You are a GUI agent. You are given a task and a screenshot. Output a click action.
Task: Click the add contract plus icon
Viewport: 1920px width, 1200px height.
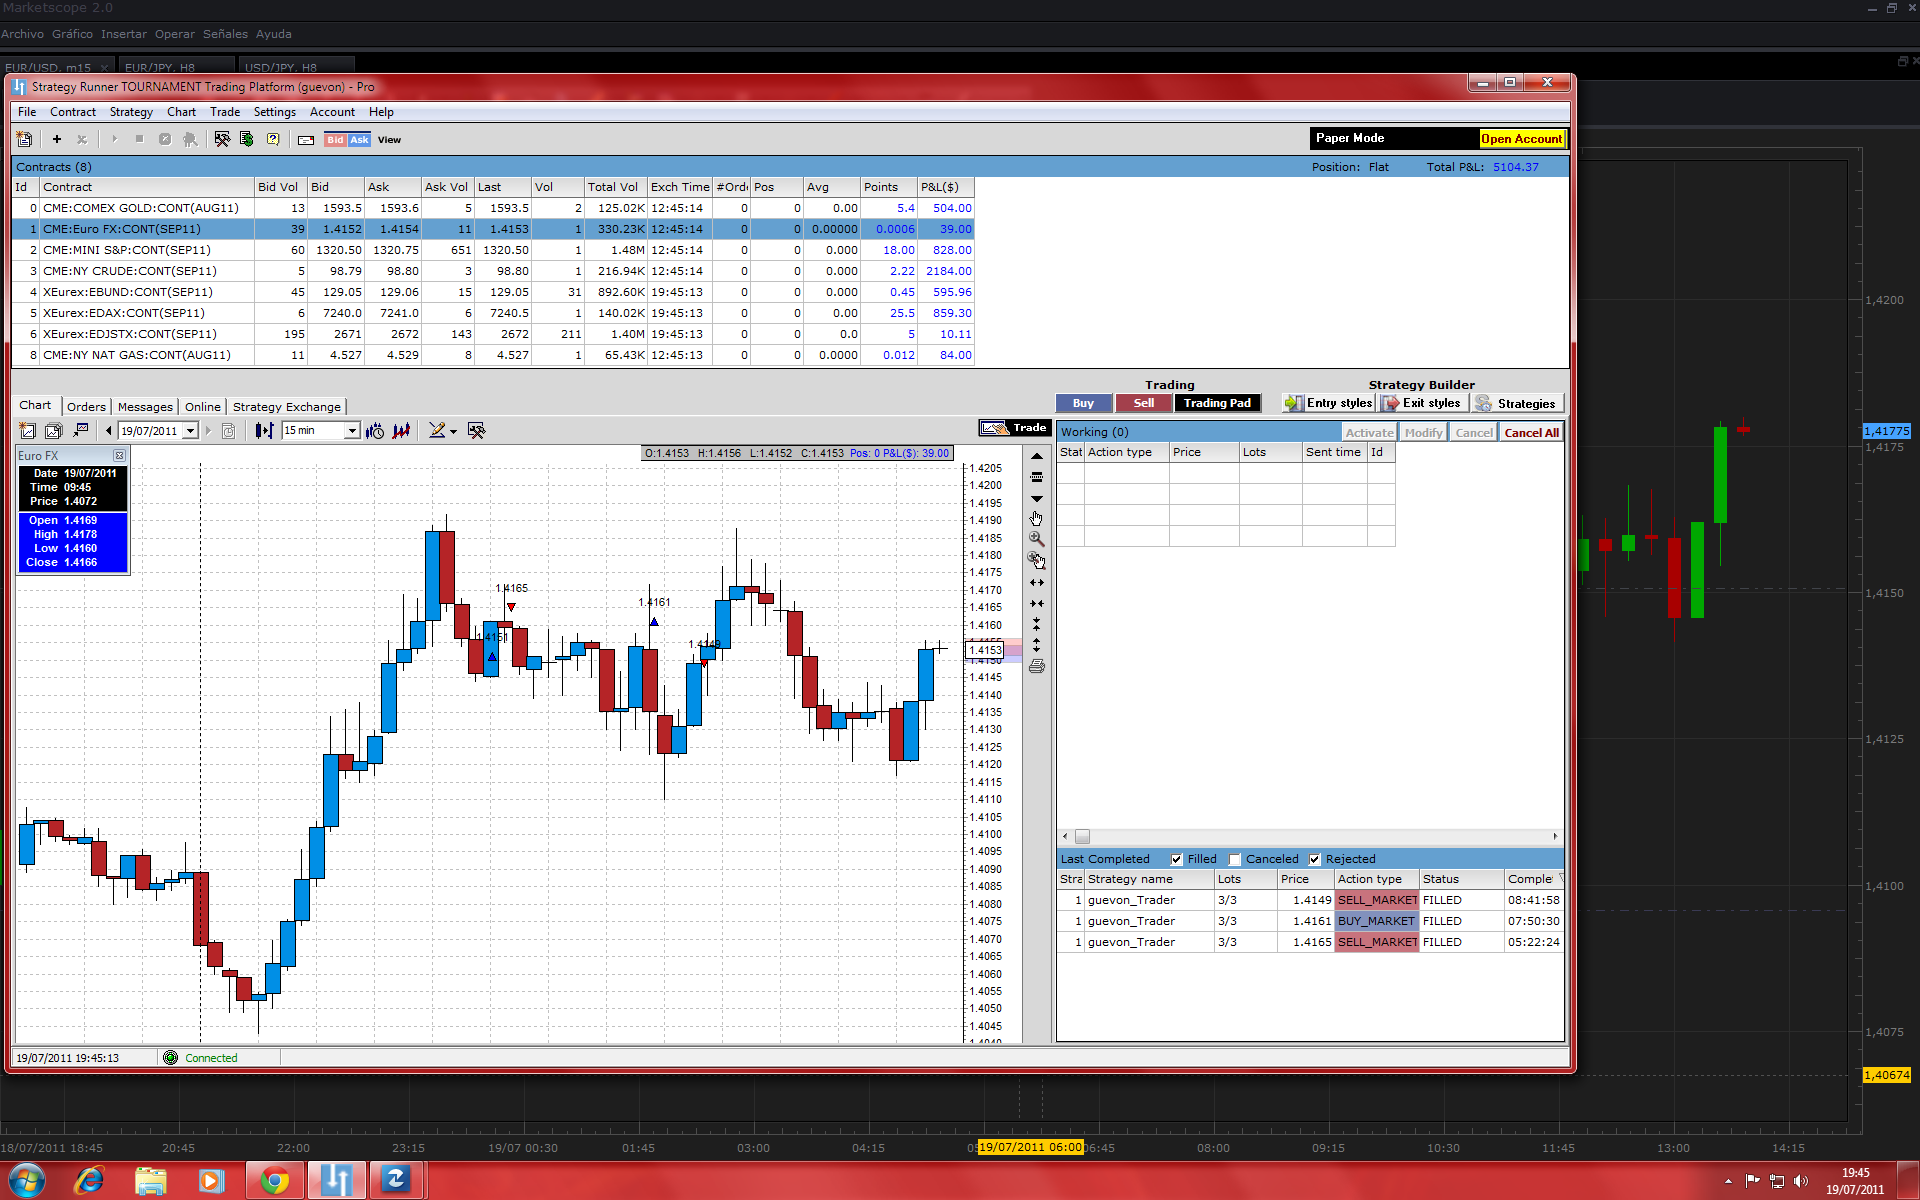[57, 140]
